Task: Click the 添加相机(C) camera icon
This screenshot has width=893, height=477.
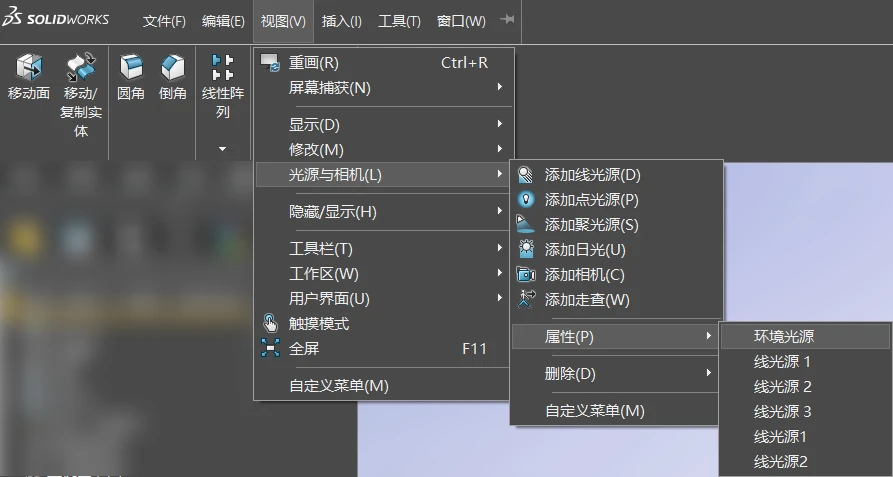Action: tap(525, 274)
